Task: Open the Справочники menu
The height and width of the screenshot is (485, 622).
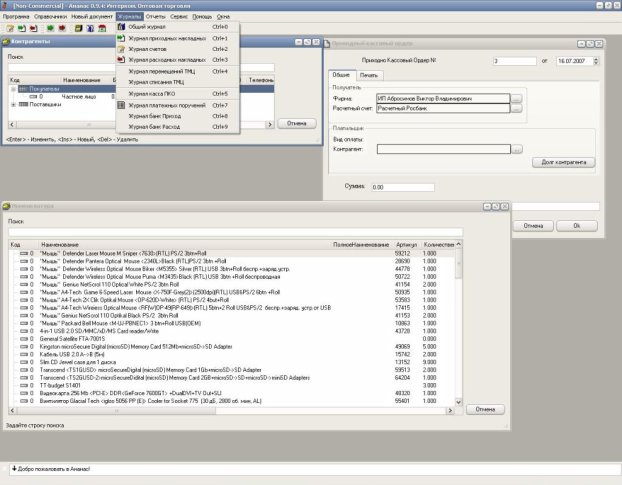Action: point(50,17)
